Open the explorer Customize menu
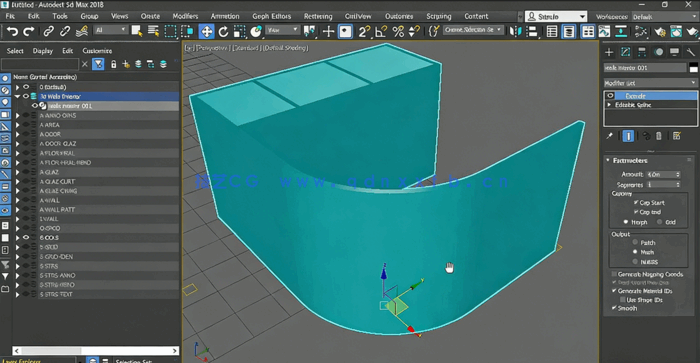The width and height of the screenshot is (700, 363). (97, 51)
